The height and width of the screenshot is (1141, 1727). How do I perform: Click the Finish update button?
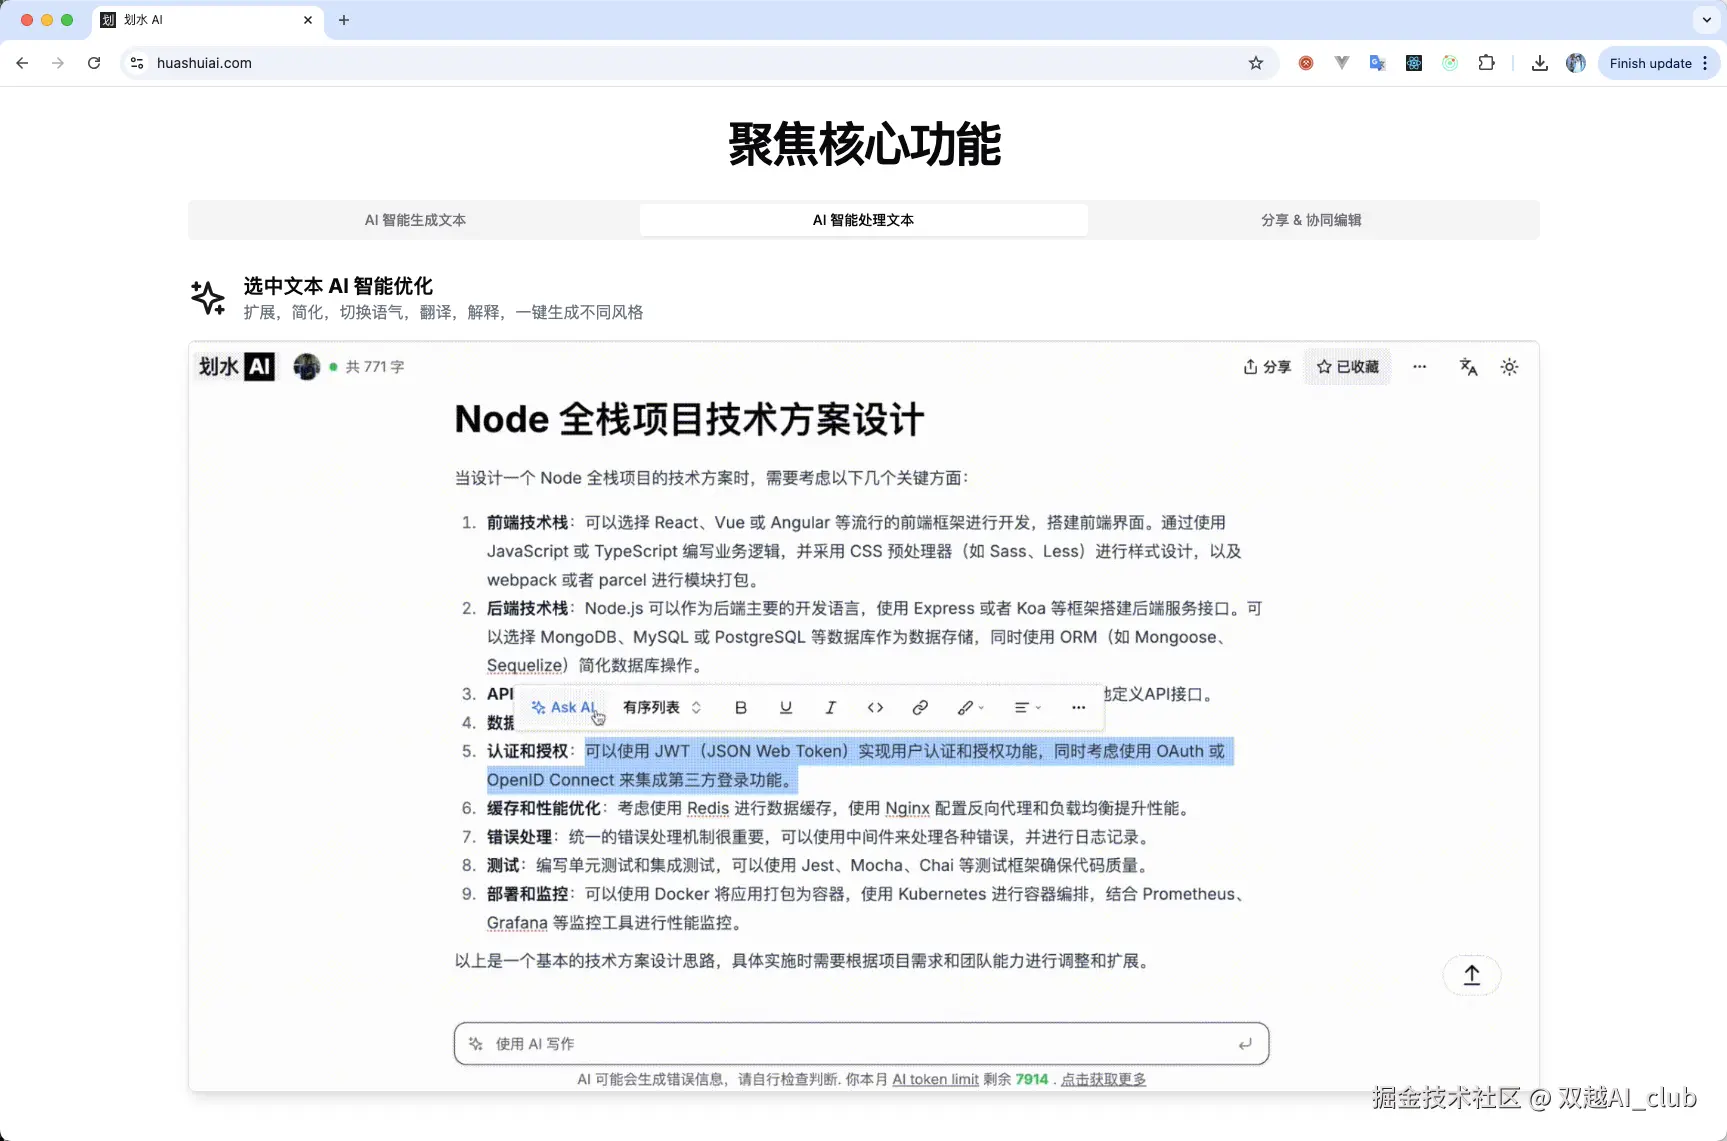[x=1649, y=62]
